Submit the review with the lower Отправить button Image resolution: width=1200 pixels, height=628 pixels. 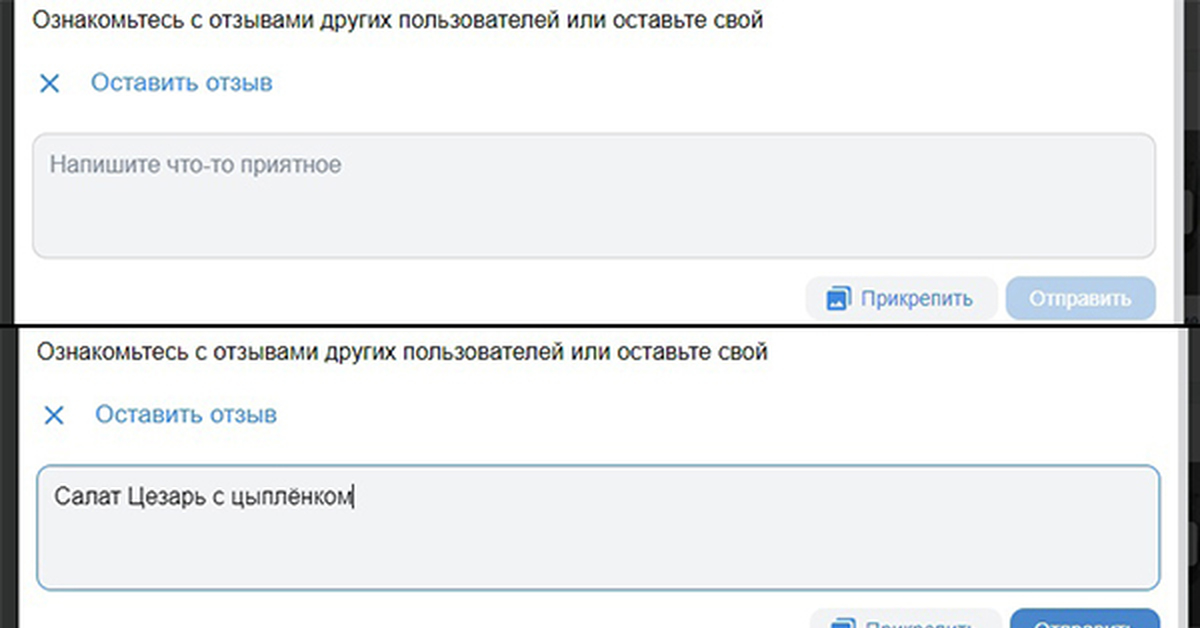point(1084,620)
